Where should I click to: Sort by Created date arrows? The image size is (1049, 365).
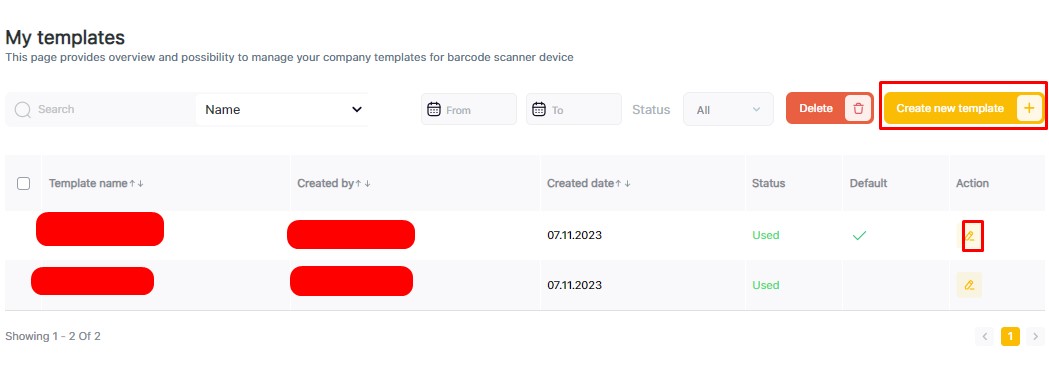[x=623, y=183]
